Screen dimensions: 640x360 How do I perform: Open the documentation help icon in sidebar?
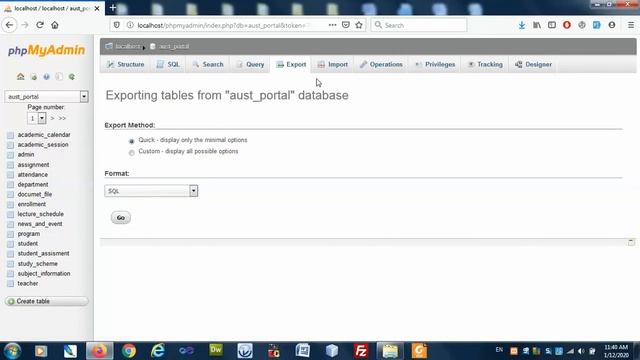pos(46,77)
